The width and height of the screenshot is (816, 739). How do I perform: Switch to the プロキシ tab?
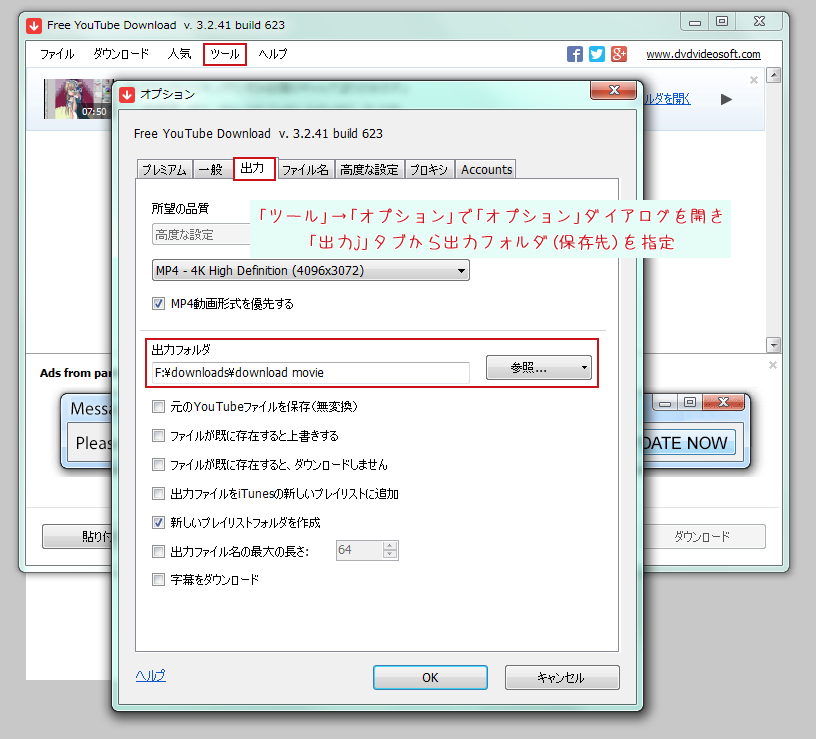pos(429,170)
